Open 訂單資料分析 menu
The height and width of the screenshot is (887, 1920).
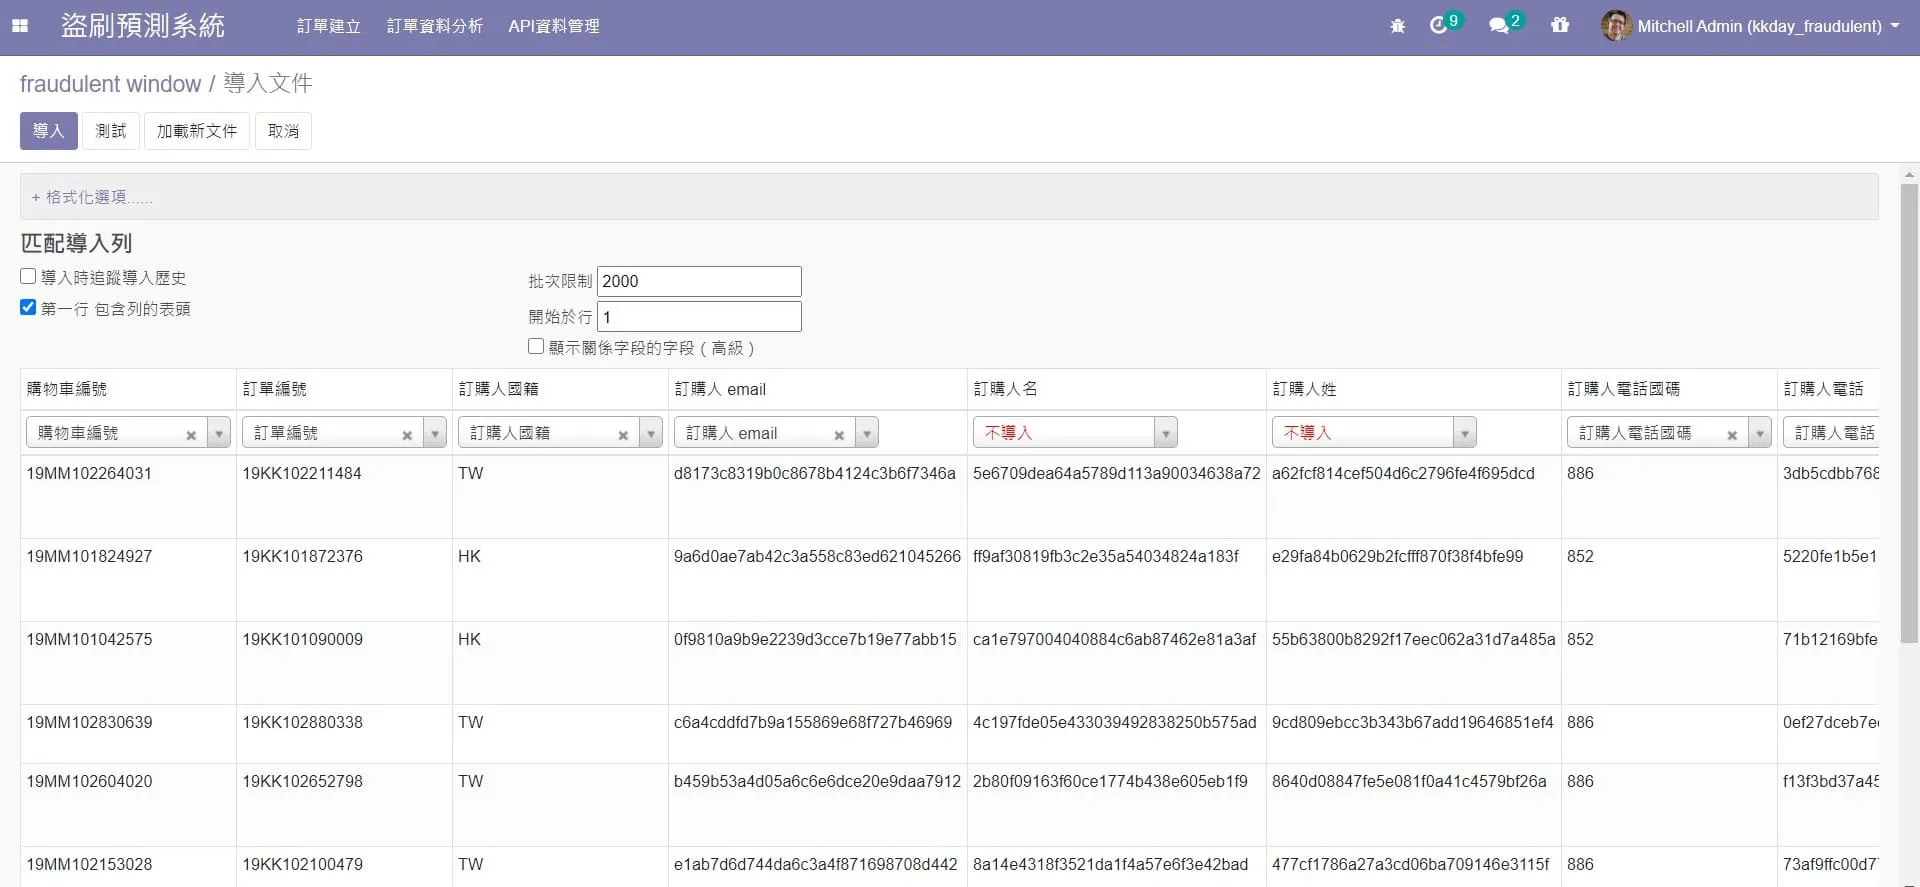tap(435, 26)
